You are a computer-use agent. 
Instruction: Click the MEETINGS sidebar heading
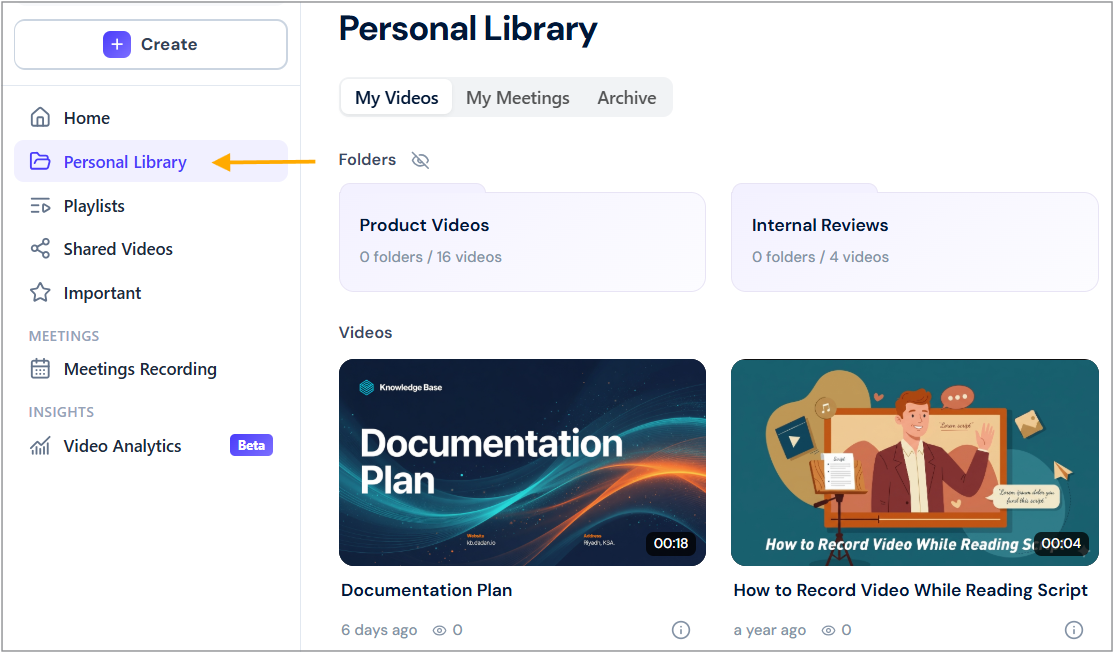click(x=64, y=336)
